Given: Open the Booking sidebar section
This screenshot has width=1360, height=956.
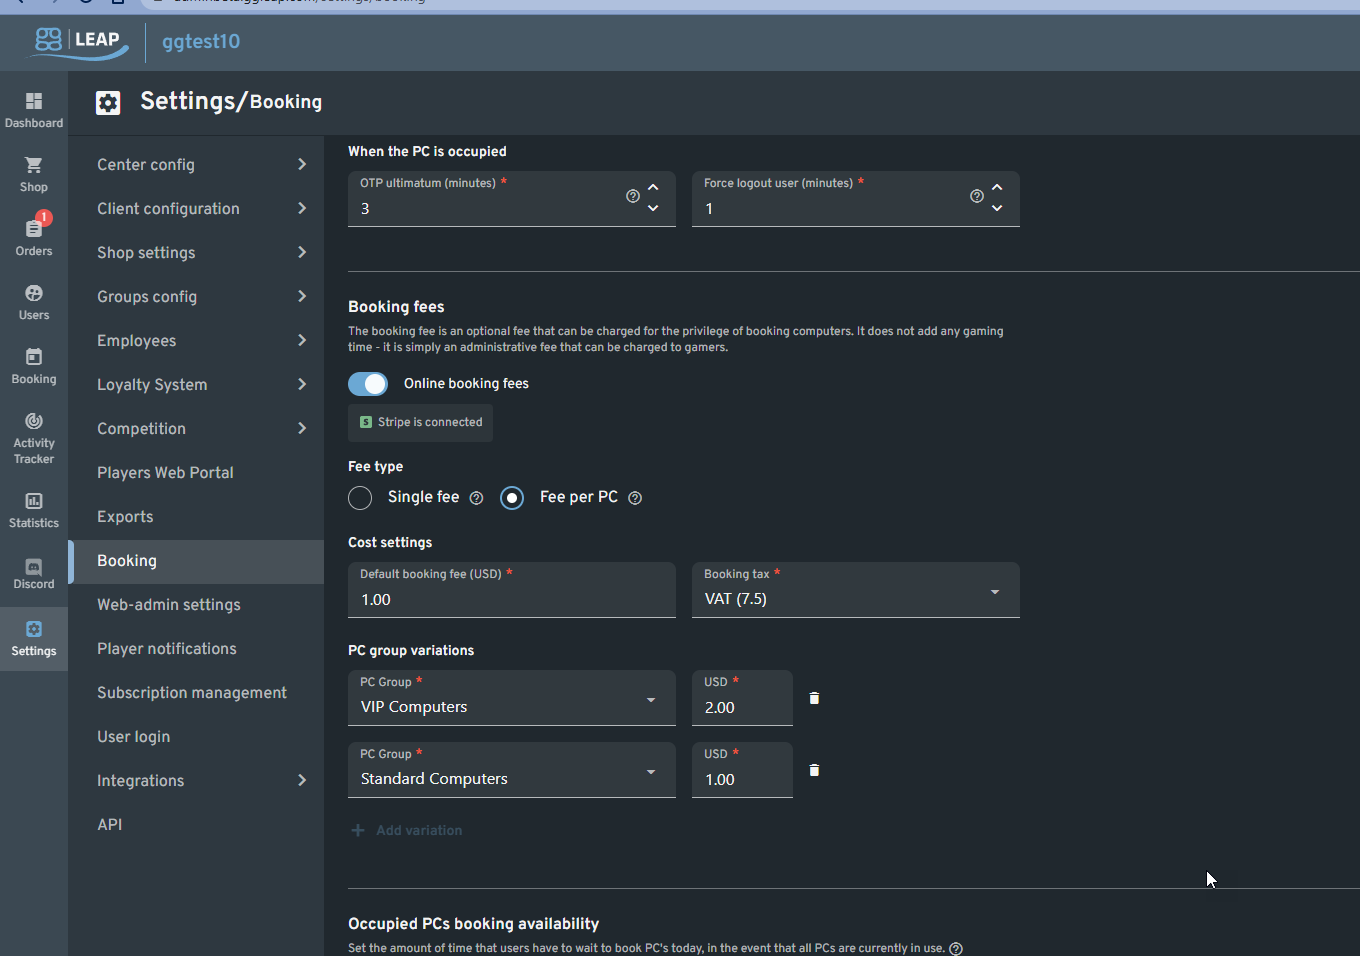Looking at the screenshot, I should click(33, 364).
